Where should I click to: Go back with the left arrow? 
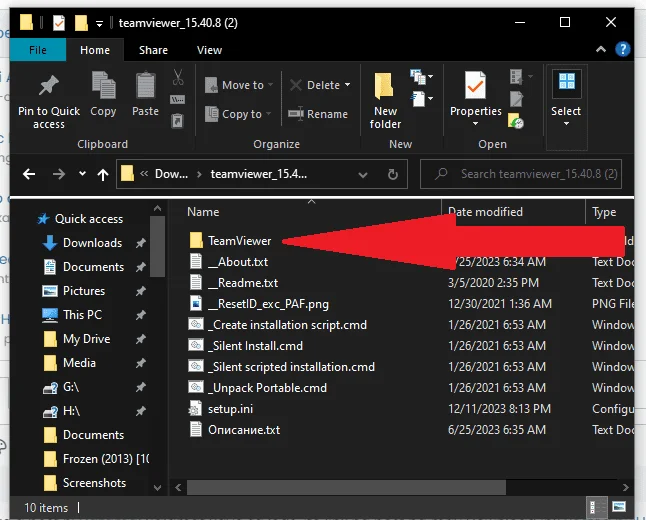tap(29, 174)
